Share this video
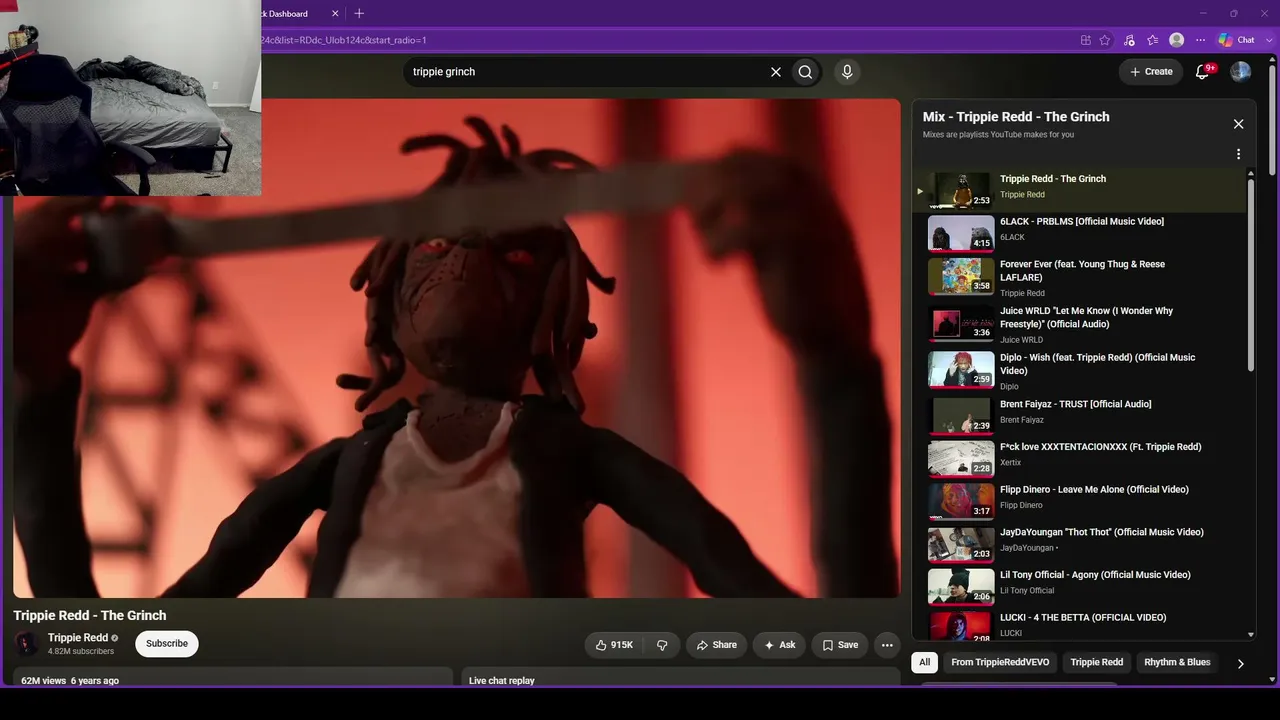The image size is (1280, 720). click(716, 645)
